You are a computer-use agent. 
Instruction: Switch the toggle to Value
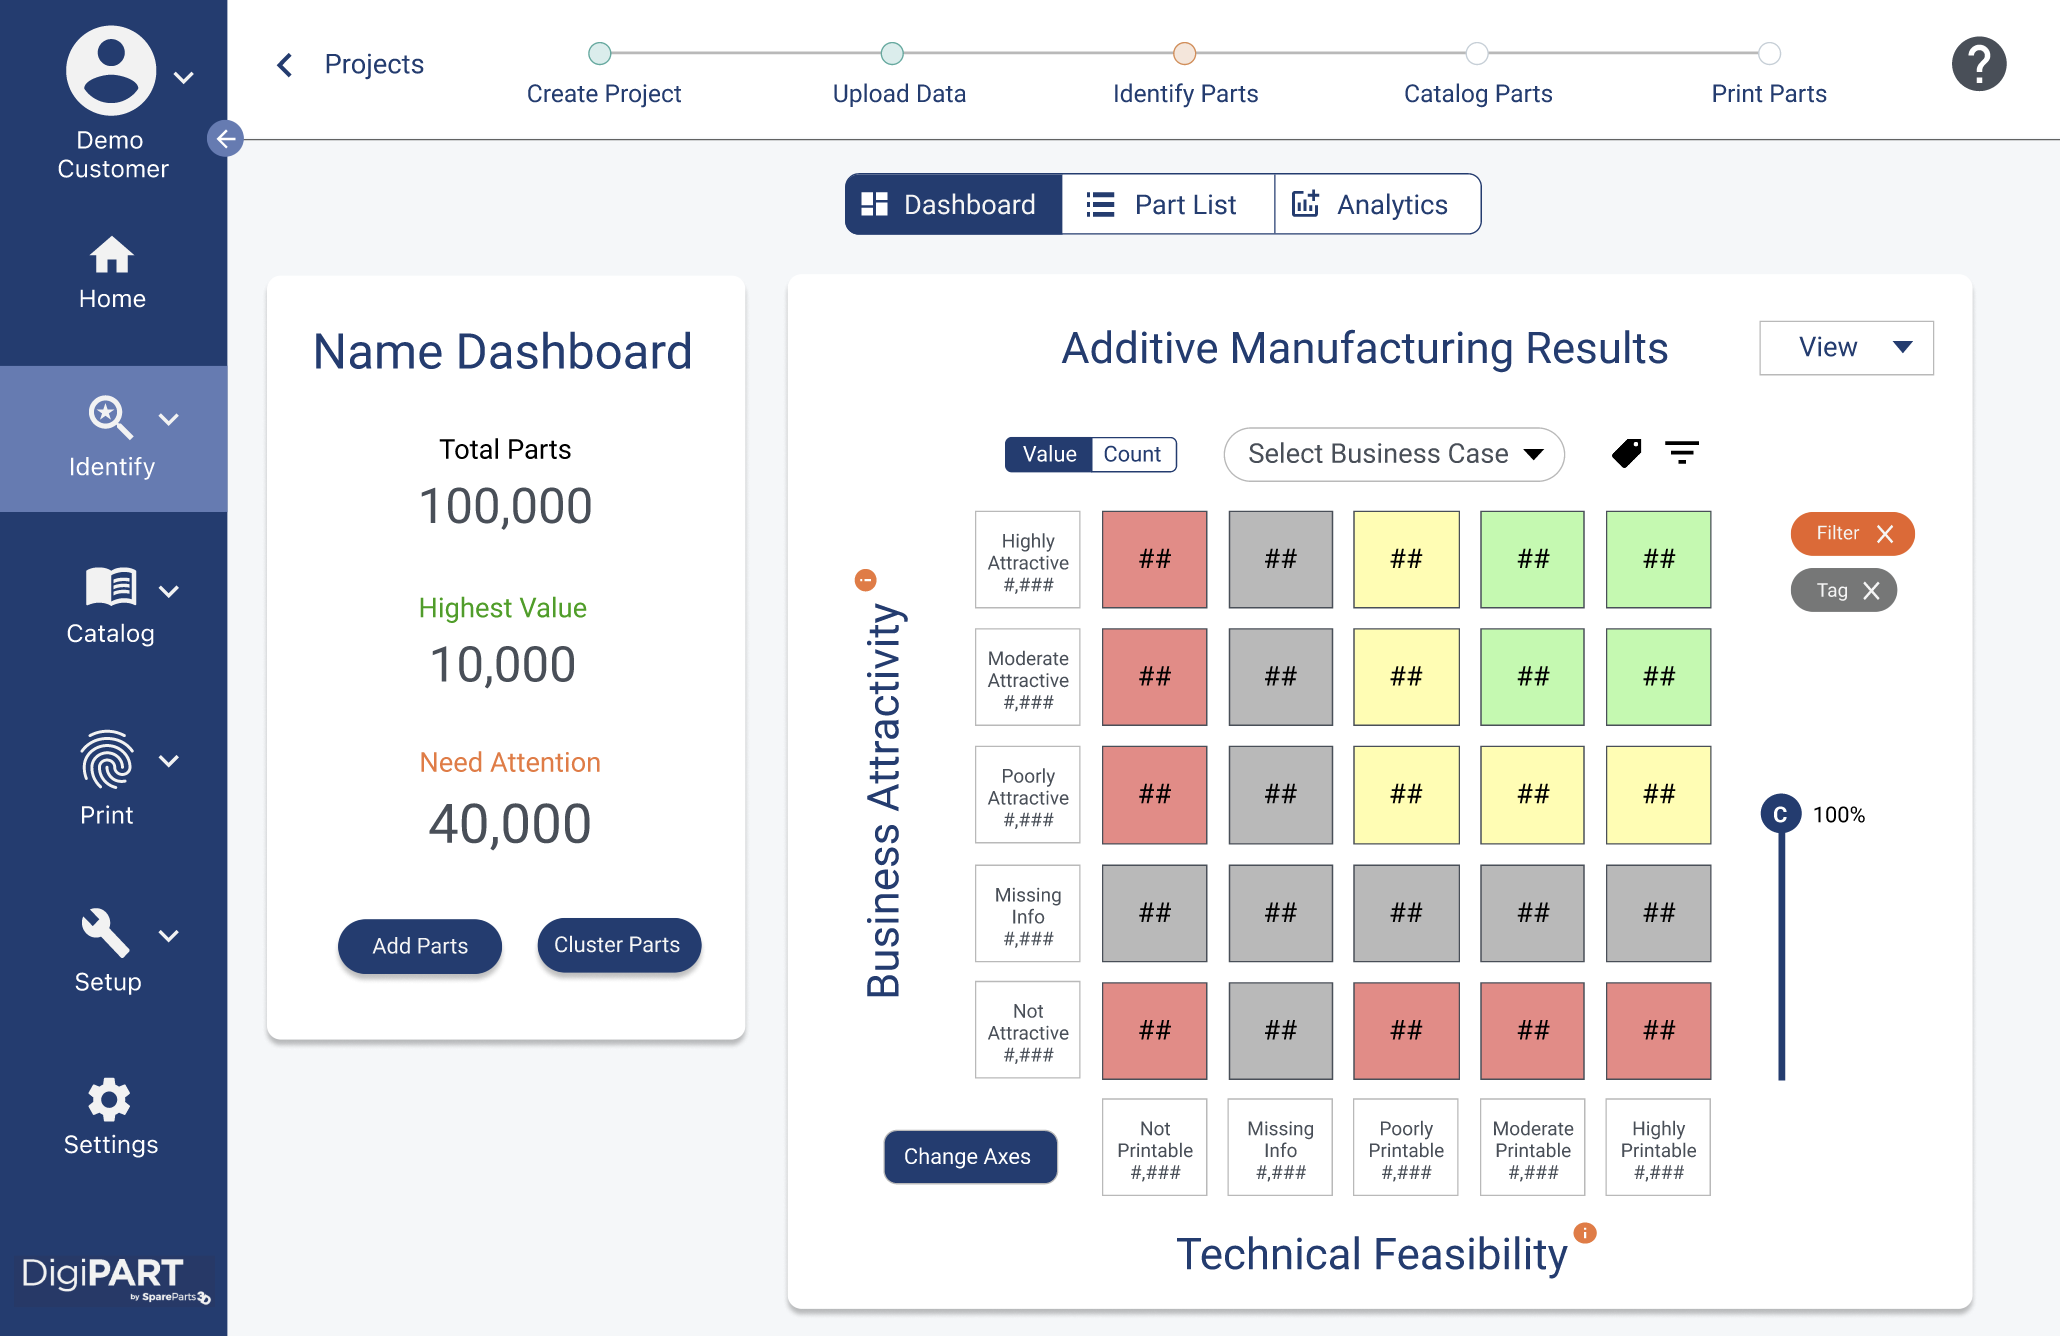(x=1049, y=454)
